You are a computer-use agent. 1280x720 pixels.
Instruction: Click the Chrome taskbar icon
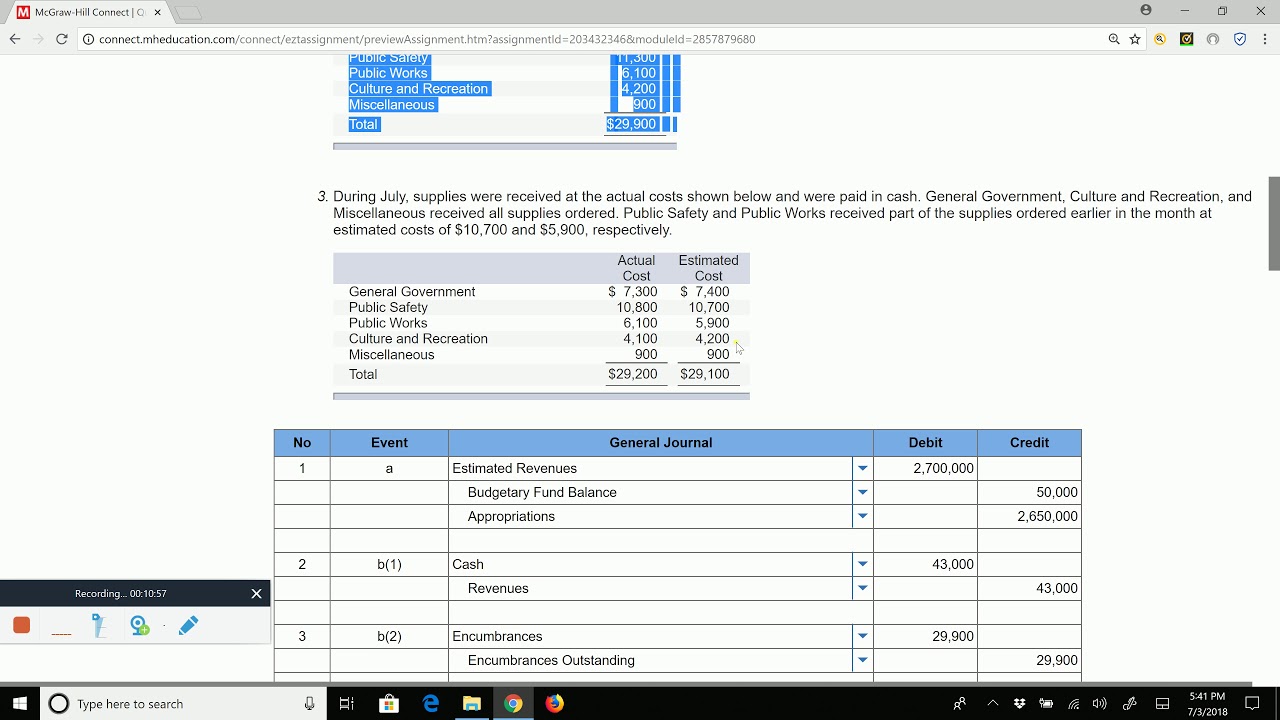[513, 704]
